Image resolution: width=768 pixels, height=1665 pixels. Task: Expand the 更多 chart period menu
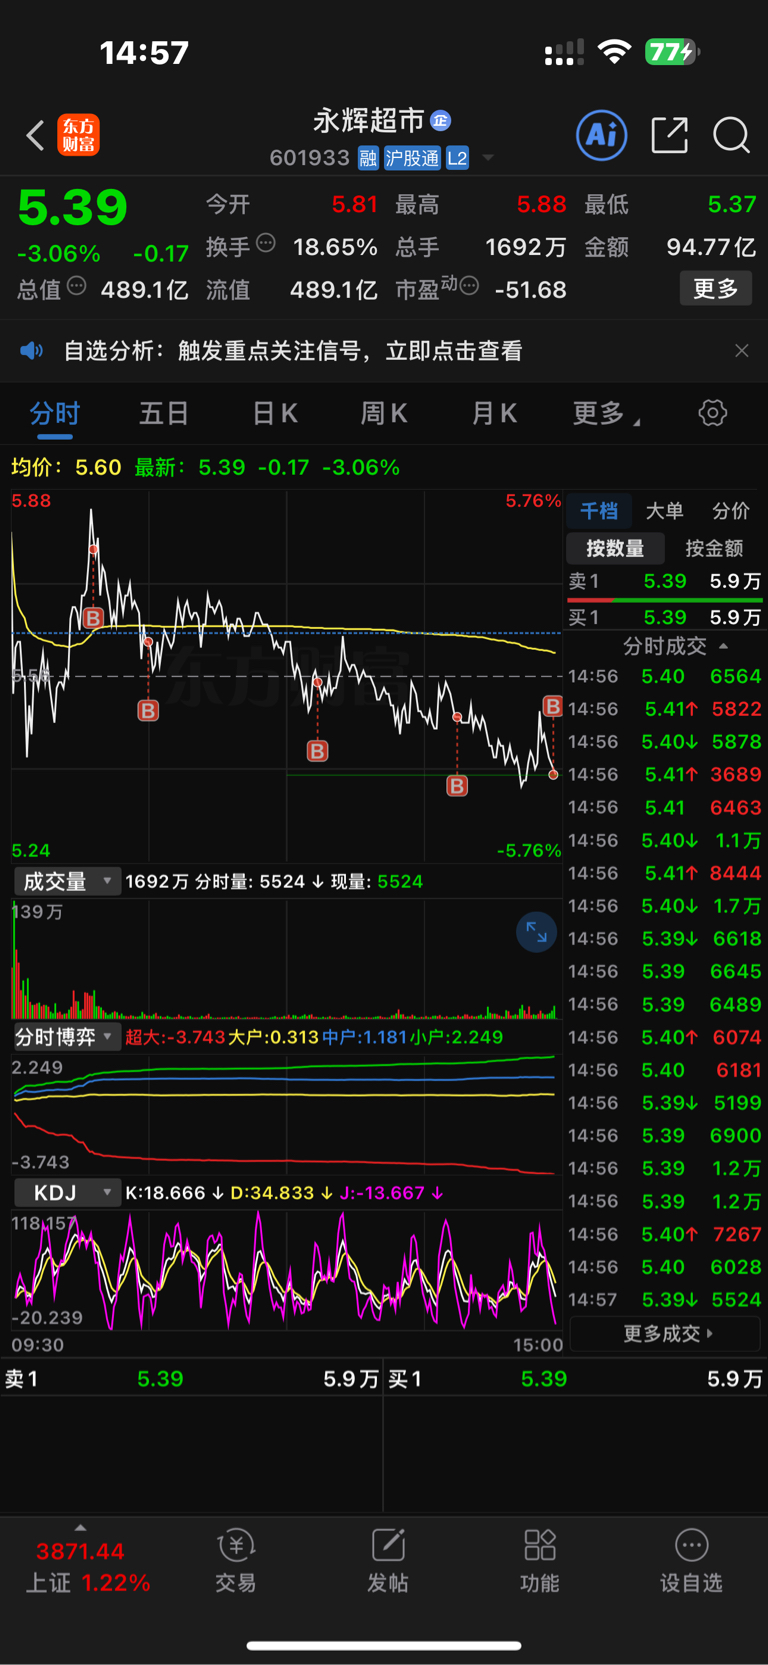[606, 413]
